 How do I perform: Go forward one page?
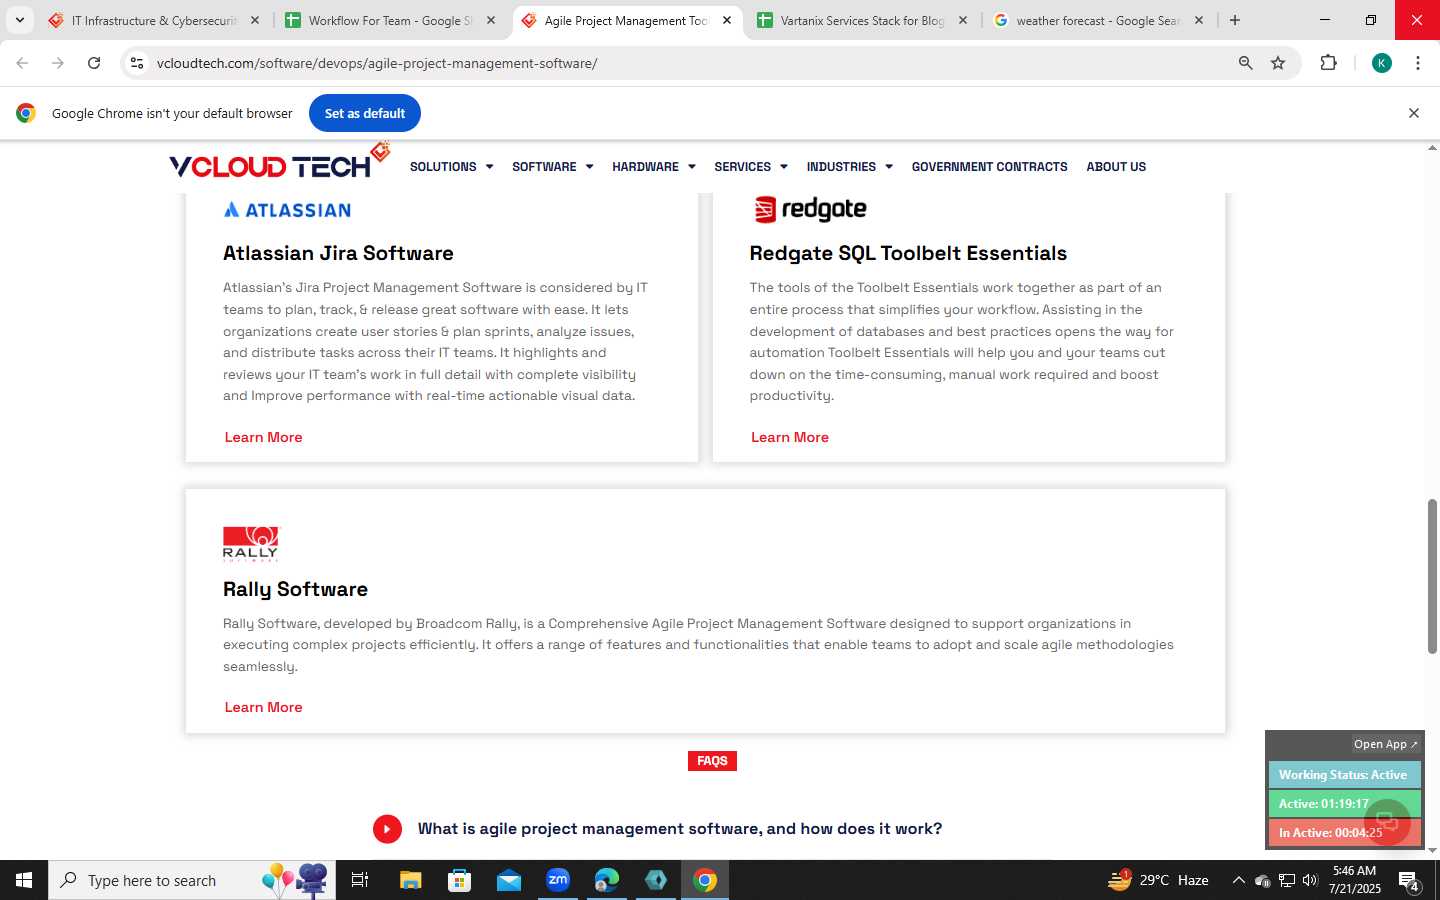58,63
